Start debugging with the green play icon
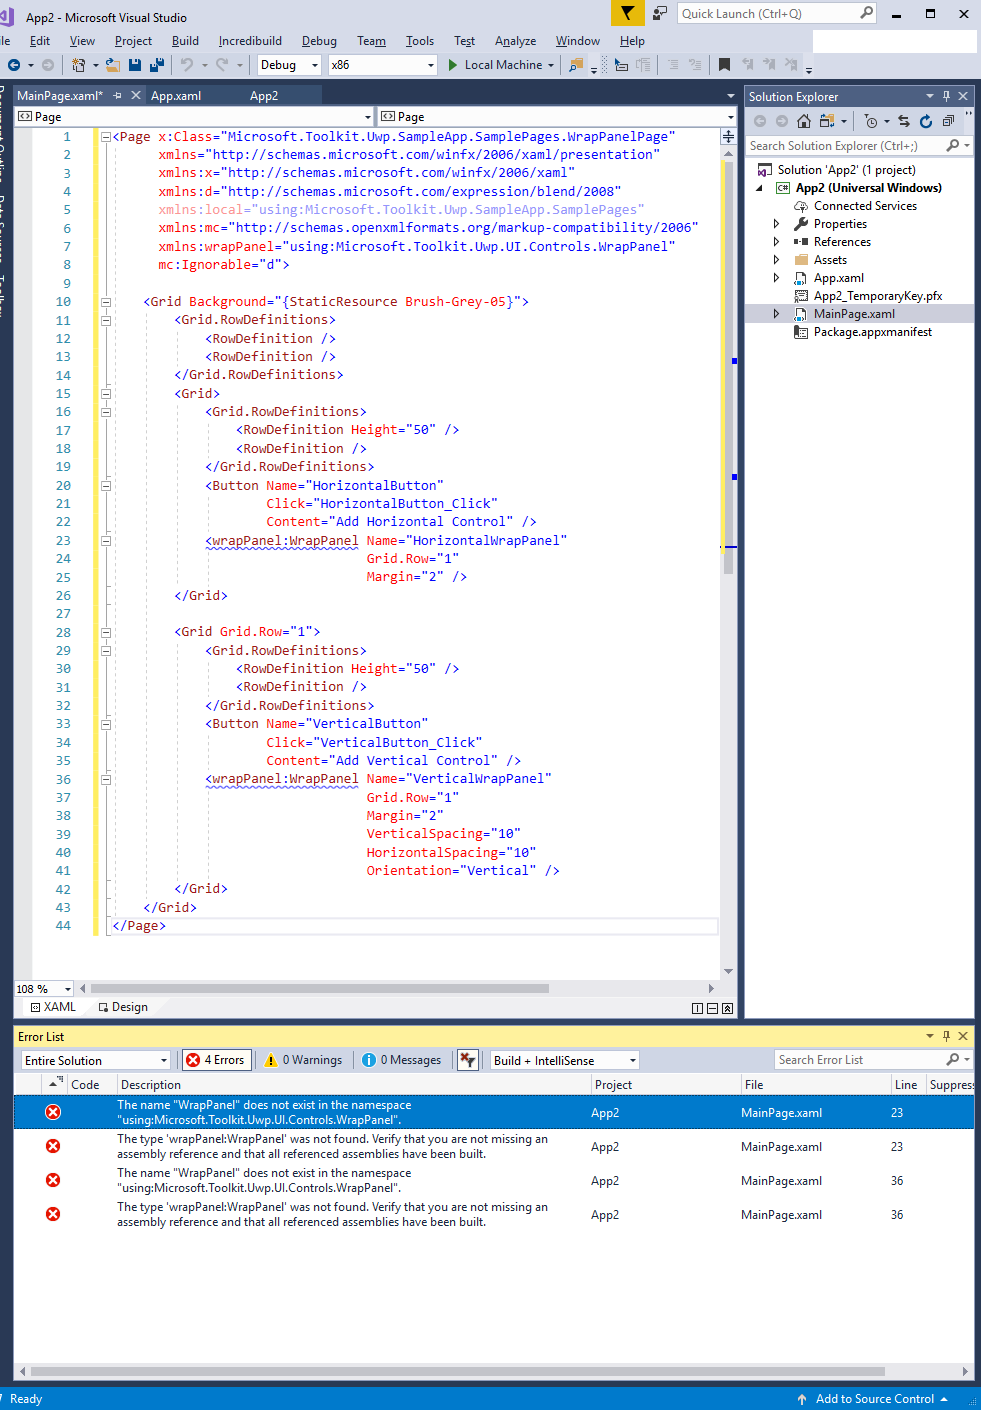Image resolution: width=981 pixels, height=1410 pixels. click(x=453, y=65)
